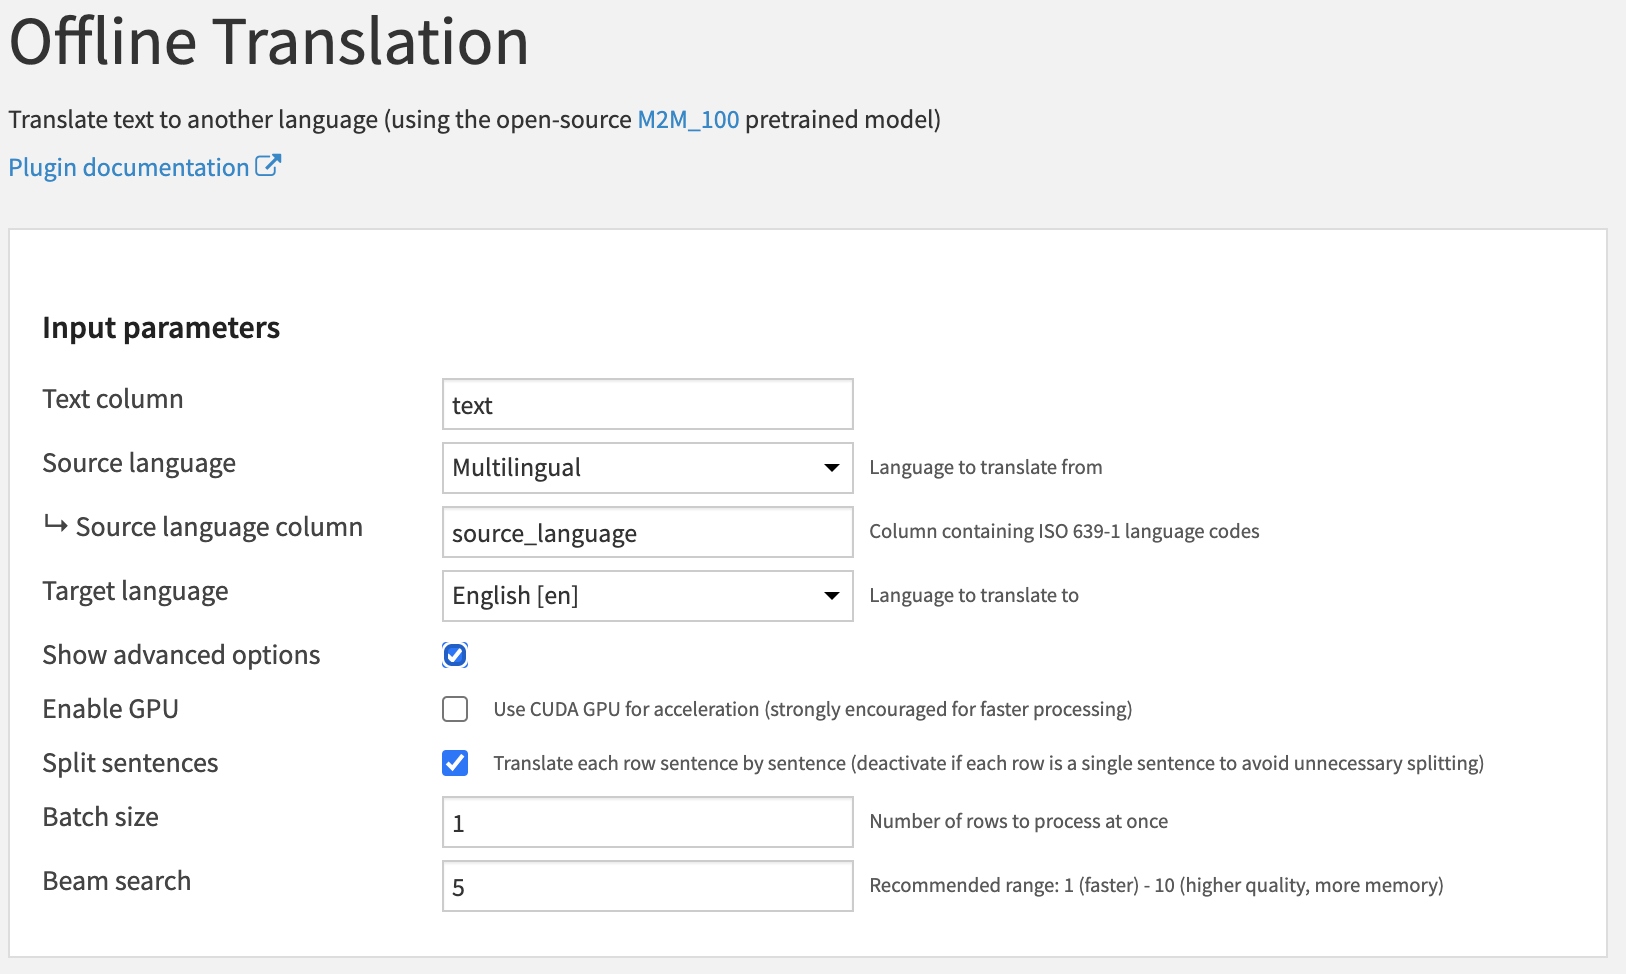Click the source_language column input field
Screen dimensions: 1626x974
pyautogui.click(x=647, y=532)
